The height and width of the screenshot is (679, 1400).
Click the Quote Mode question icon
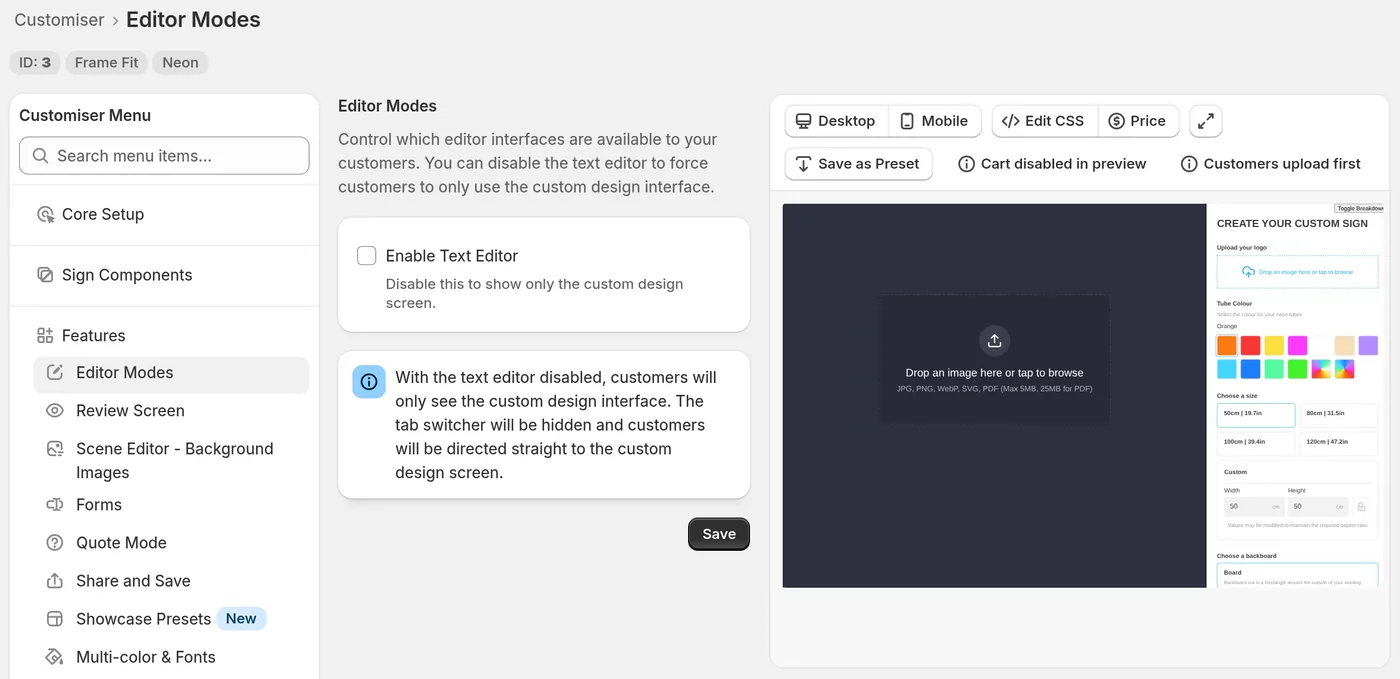click(55, 543)
